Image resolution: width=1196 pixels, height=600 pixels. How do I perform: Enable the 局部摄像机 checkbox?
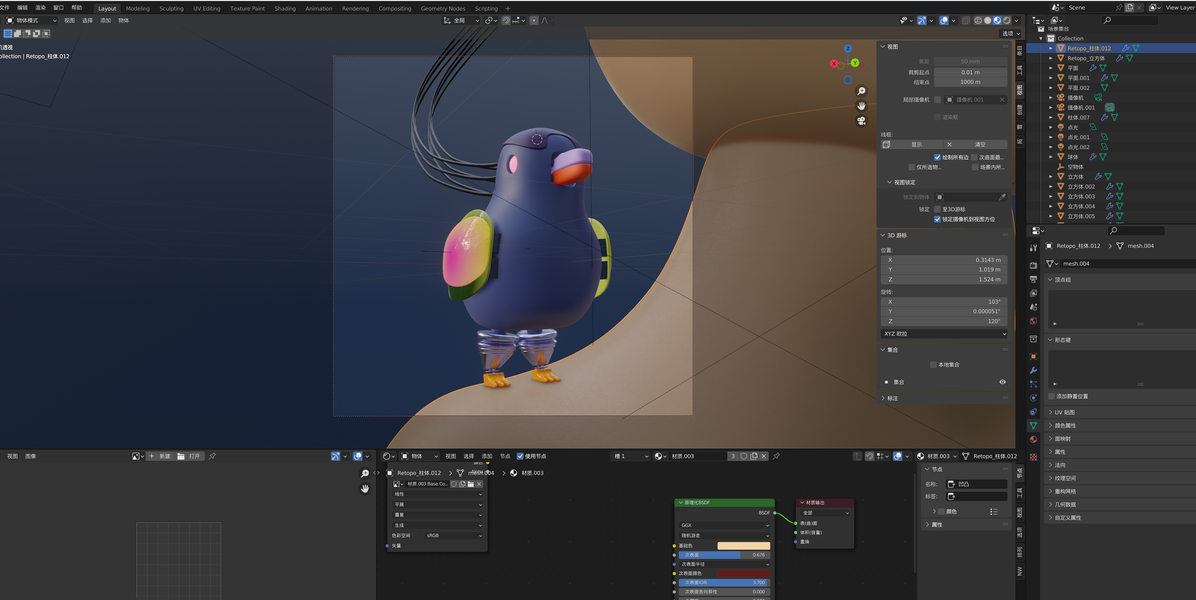click(x=937, y=100)
